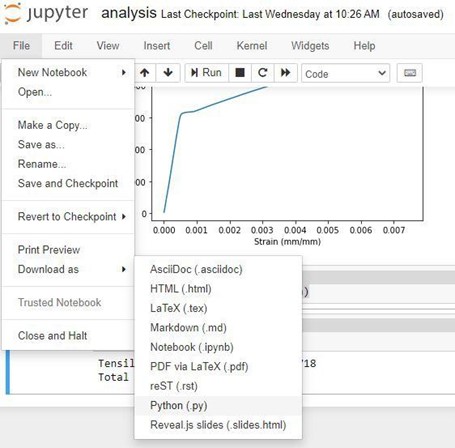Viewport: 455px width, 448px height.
Task: Select Rename... menu entry
Action: click(68, 164)
